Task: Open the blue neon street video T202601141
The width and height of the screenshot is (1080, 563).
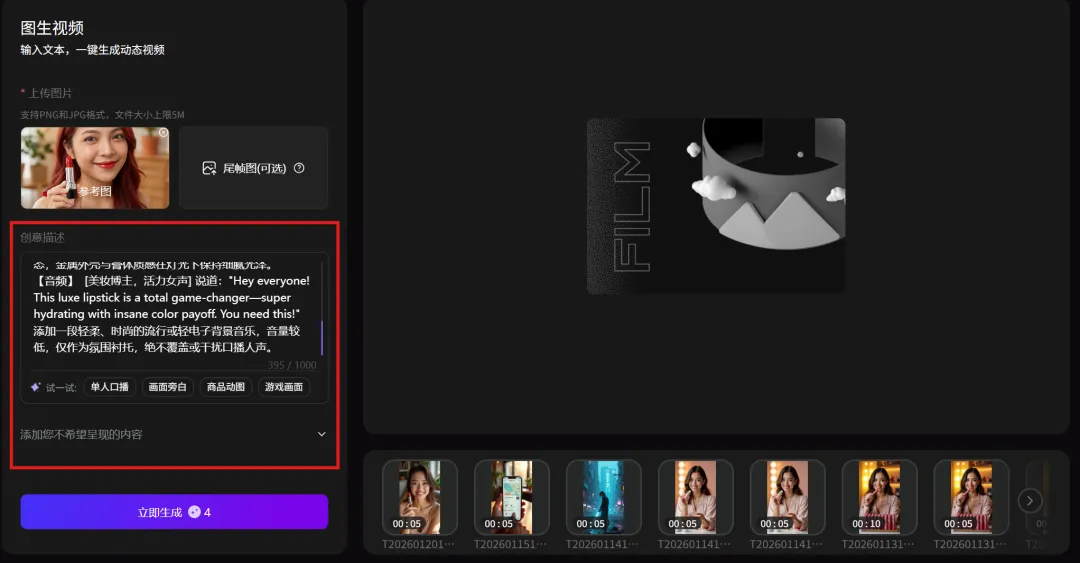Action: pos(603,498)
